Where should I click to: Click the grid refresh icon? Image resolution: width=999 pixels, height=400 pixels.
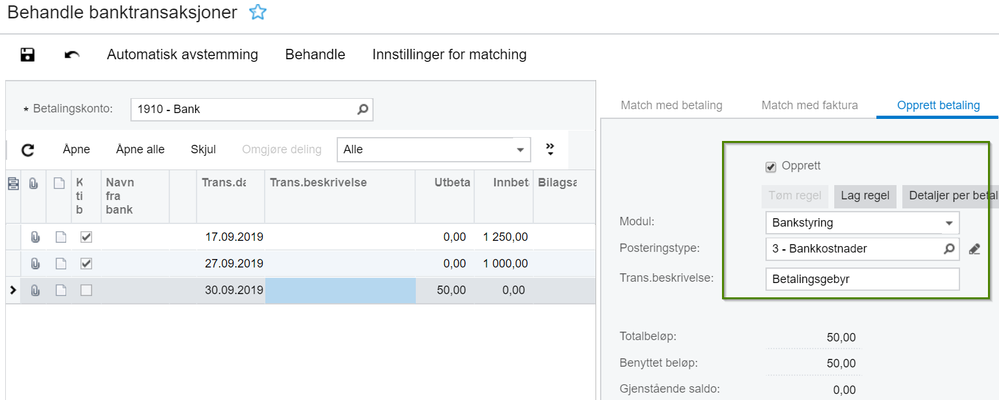28,150
